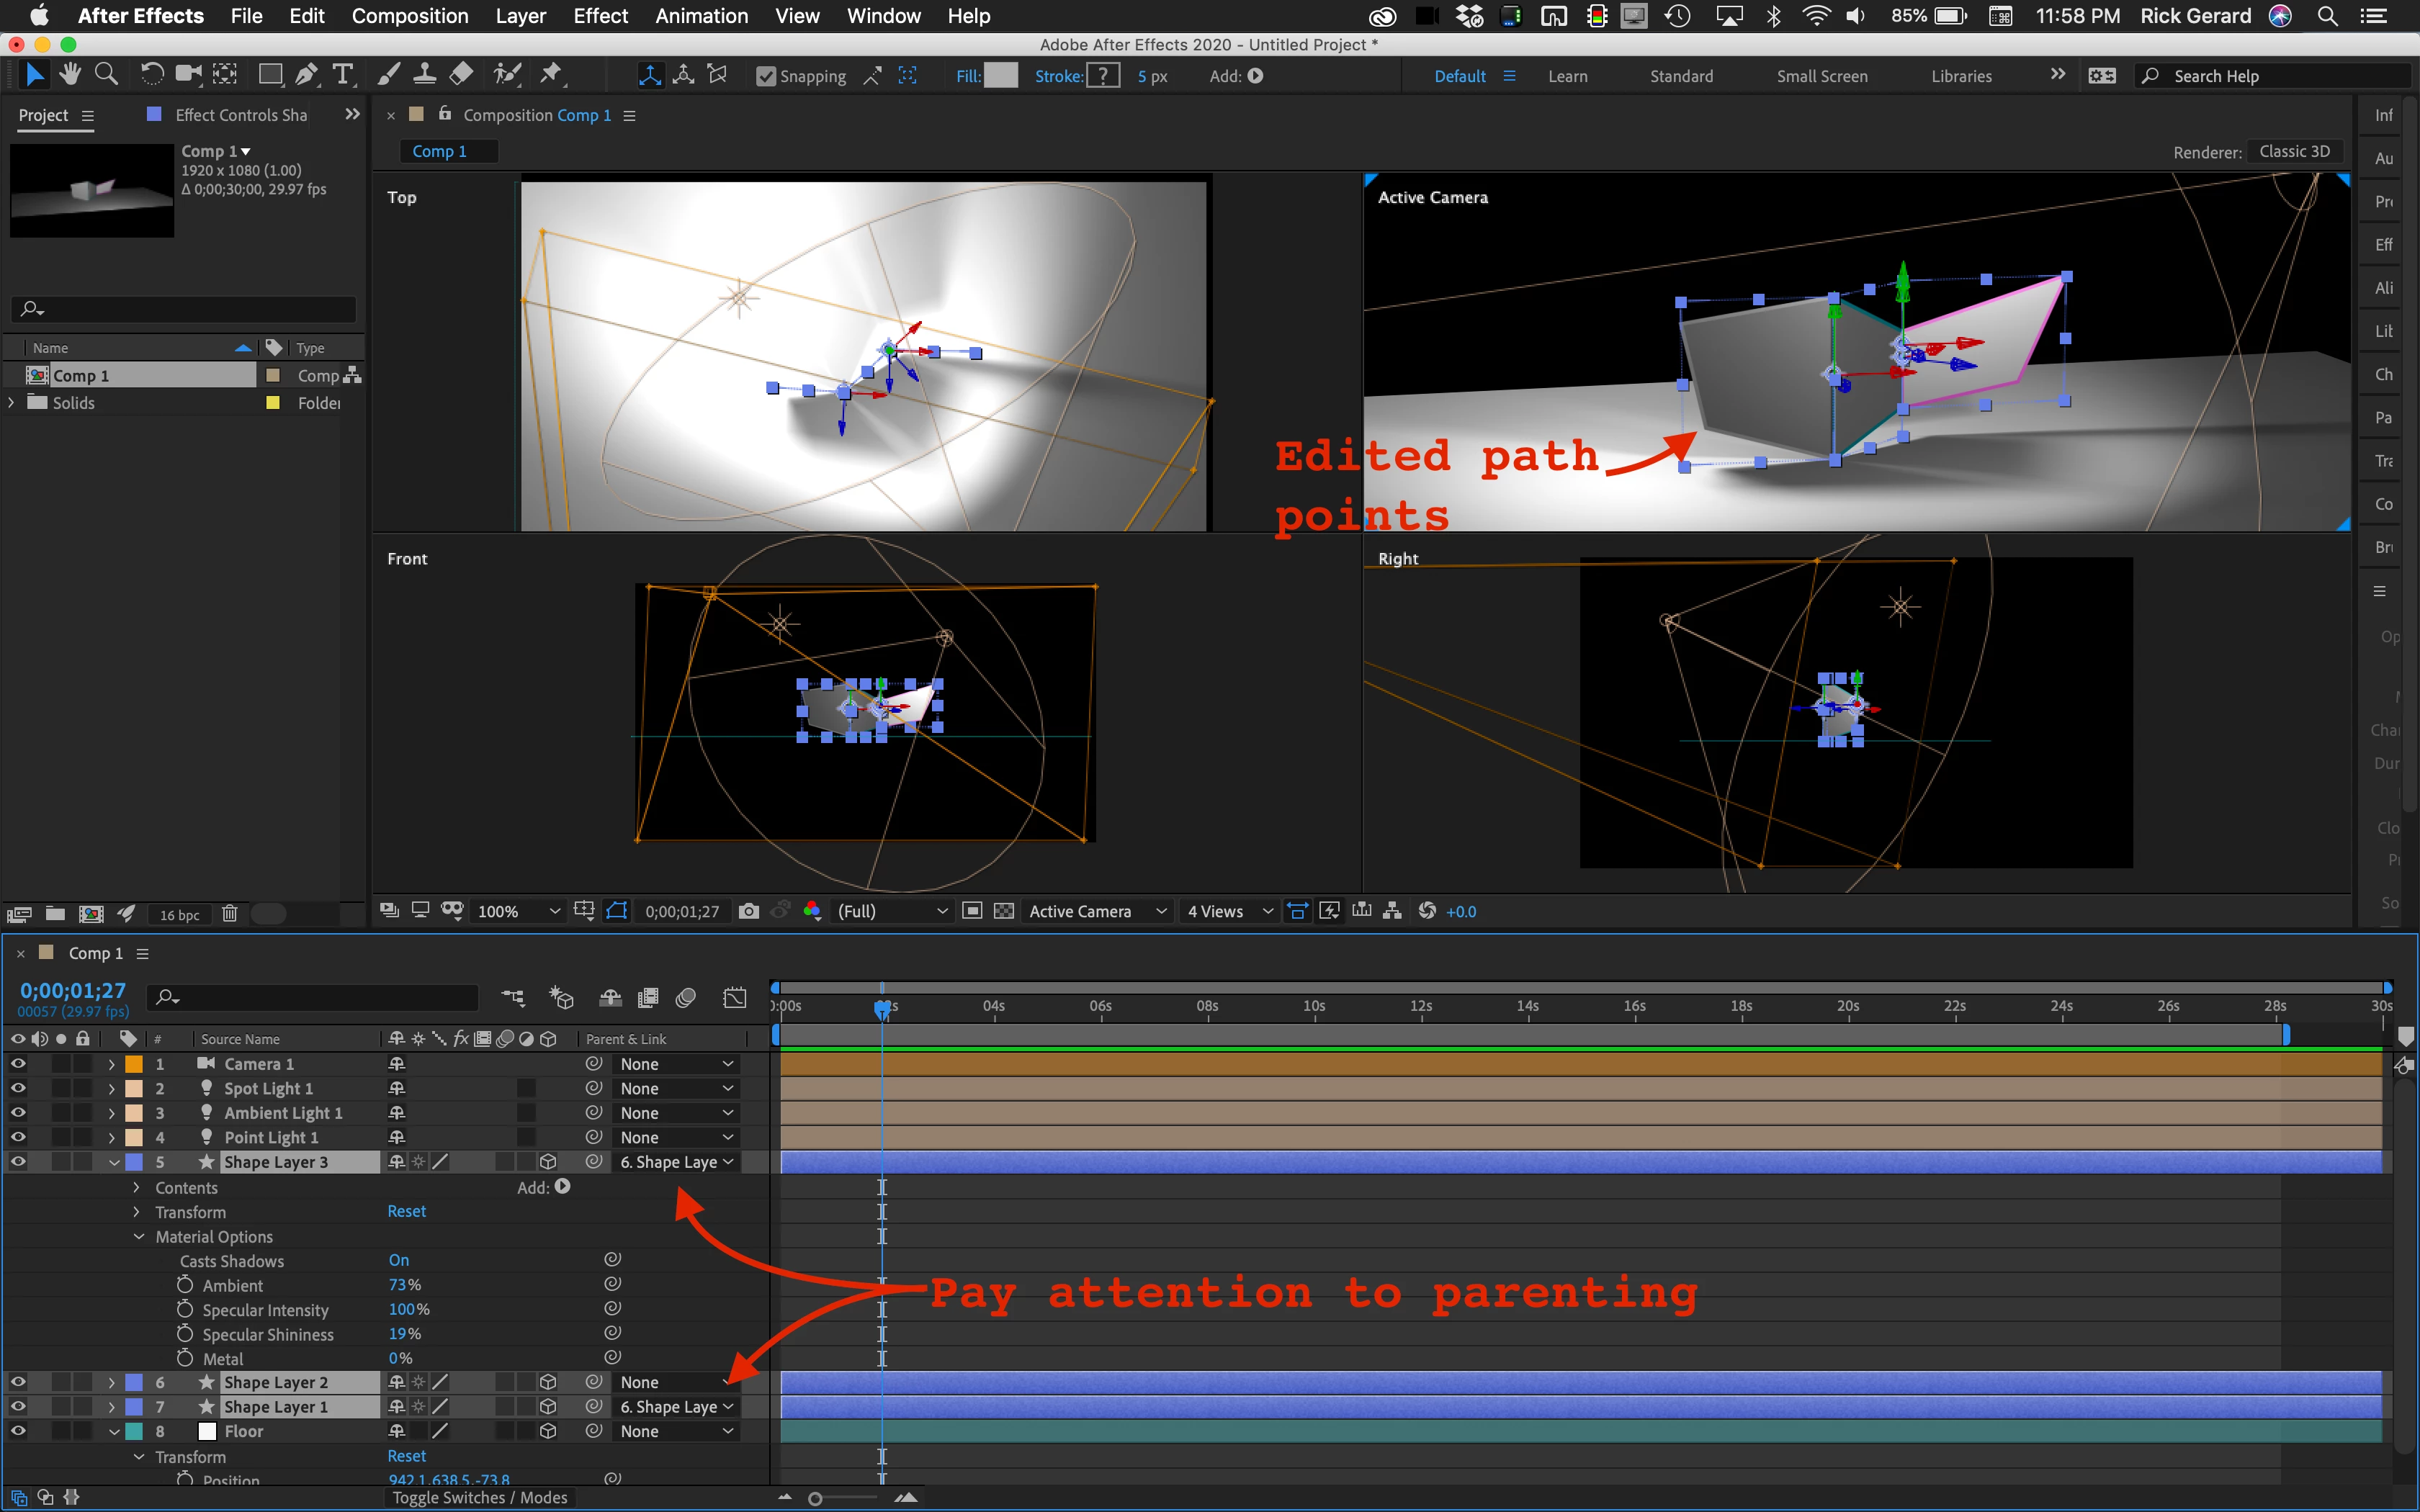The height and width of the screenshot is (1512, 2420).
Task: Open the Shape Layer 2 parent dropdown
Action: pyautogui.click(x=676, y=1382)
